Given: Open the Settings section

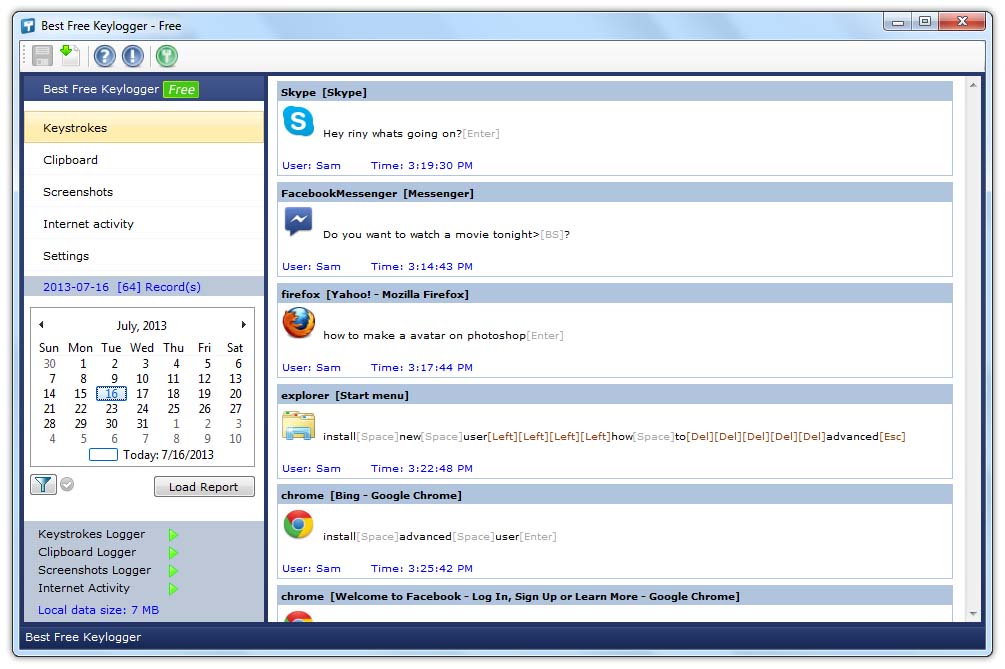Looking at the screenshot, I should tap(144, 256).
